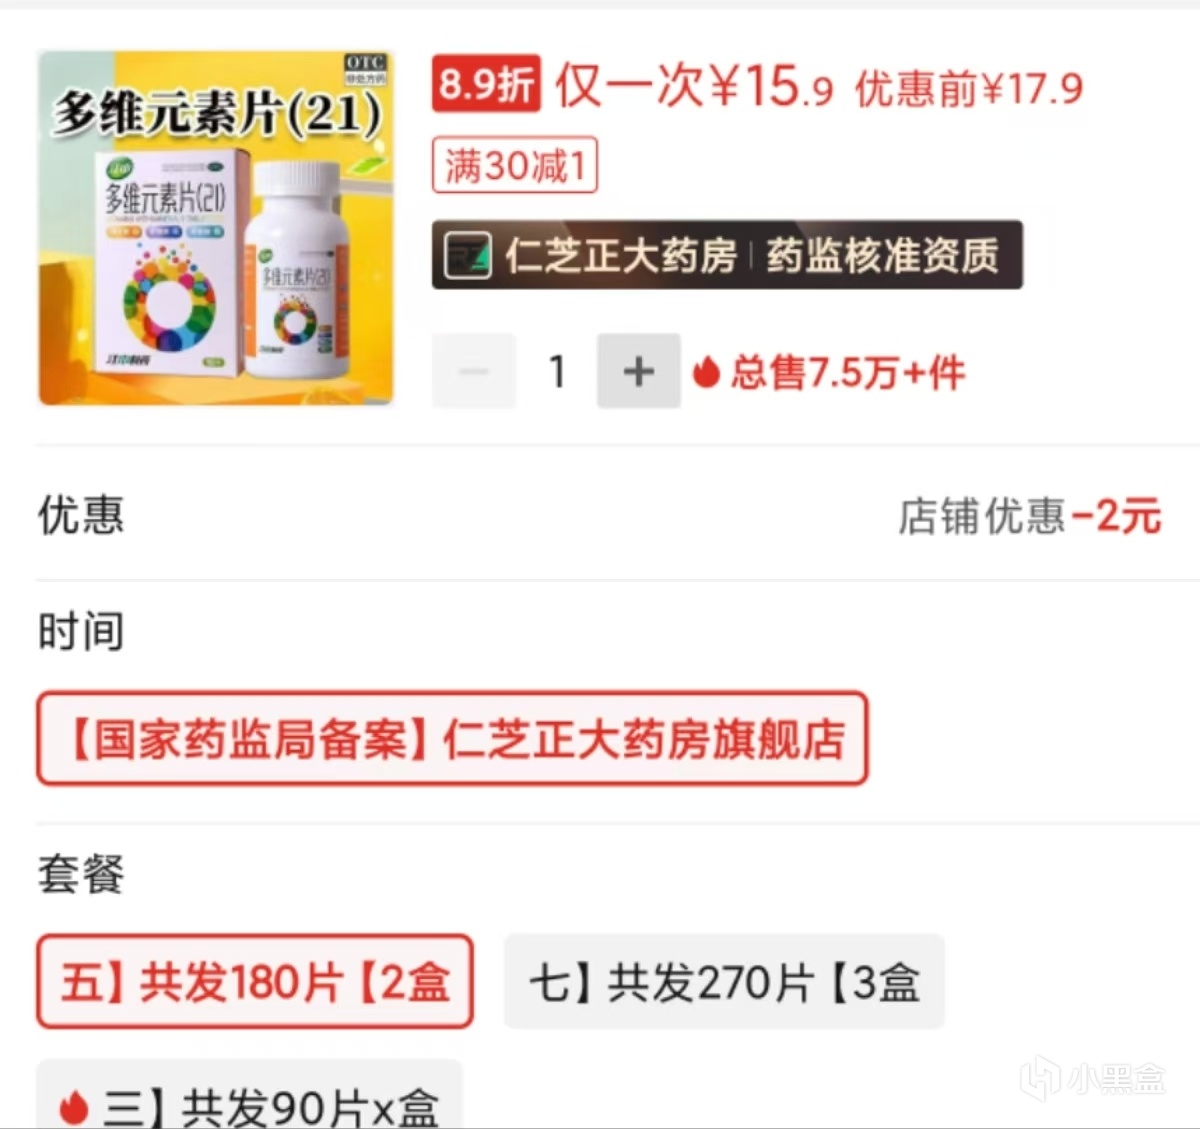
Task: Tap the flame icon on 三】共发90片 option
Action: pos(73,1107)
